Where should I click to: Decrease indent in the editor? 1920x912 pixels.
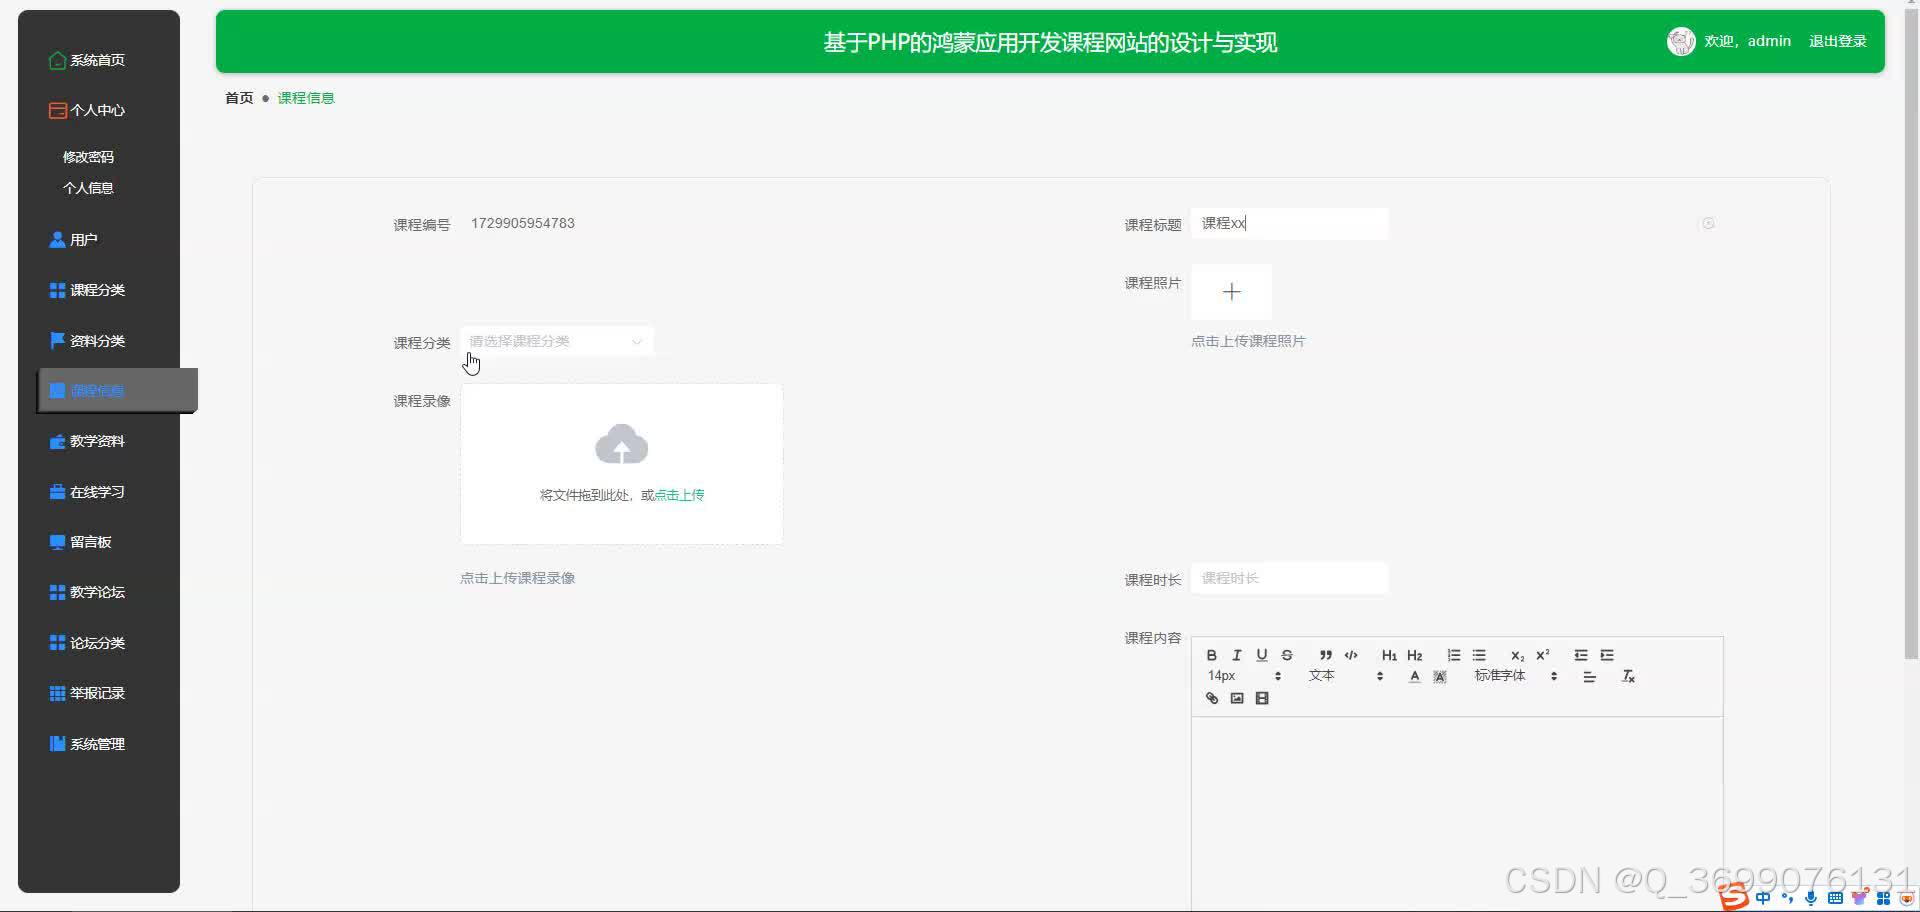pyautogui.click(x=1581, y=655)
